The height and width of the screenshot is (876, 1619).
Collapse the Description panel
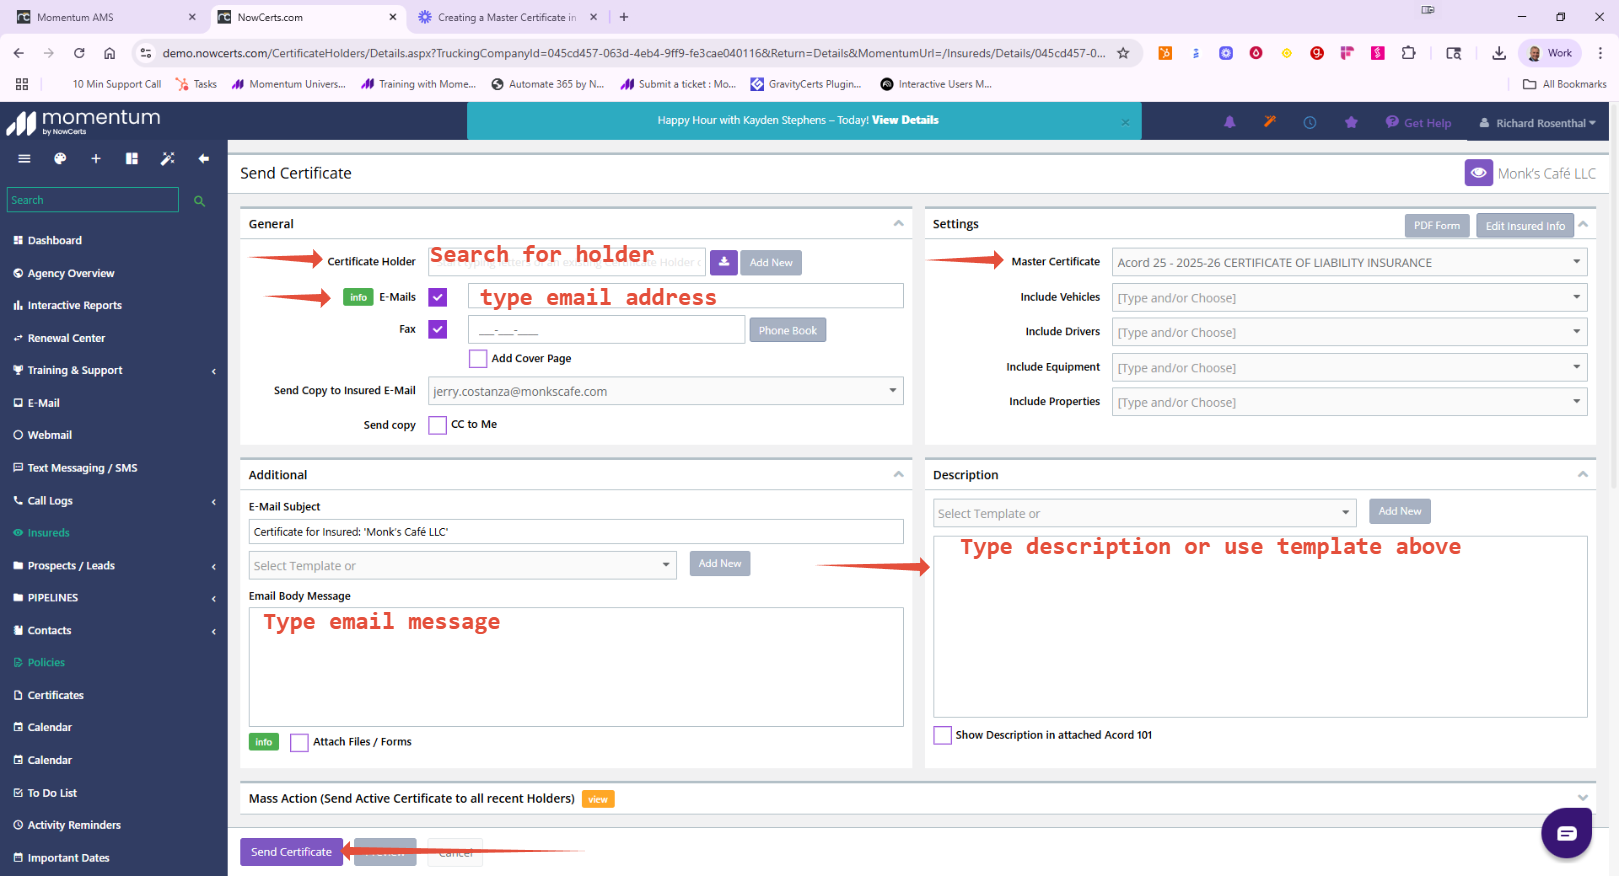click(x=1582, y=475)
